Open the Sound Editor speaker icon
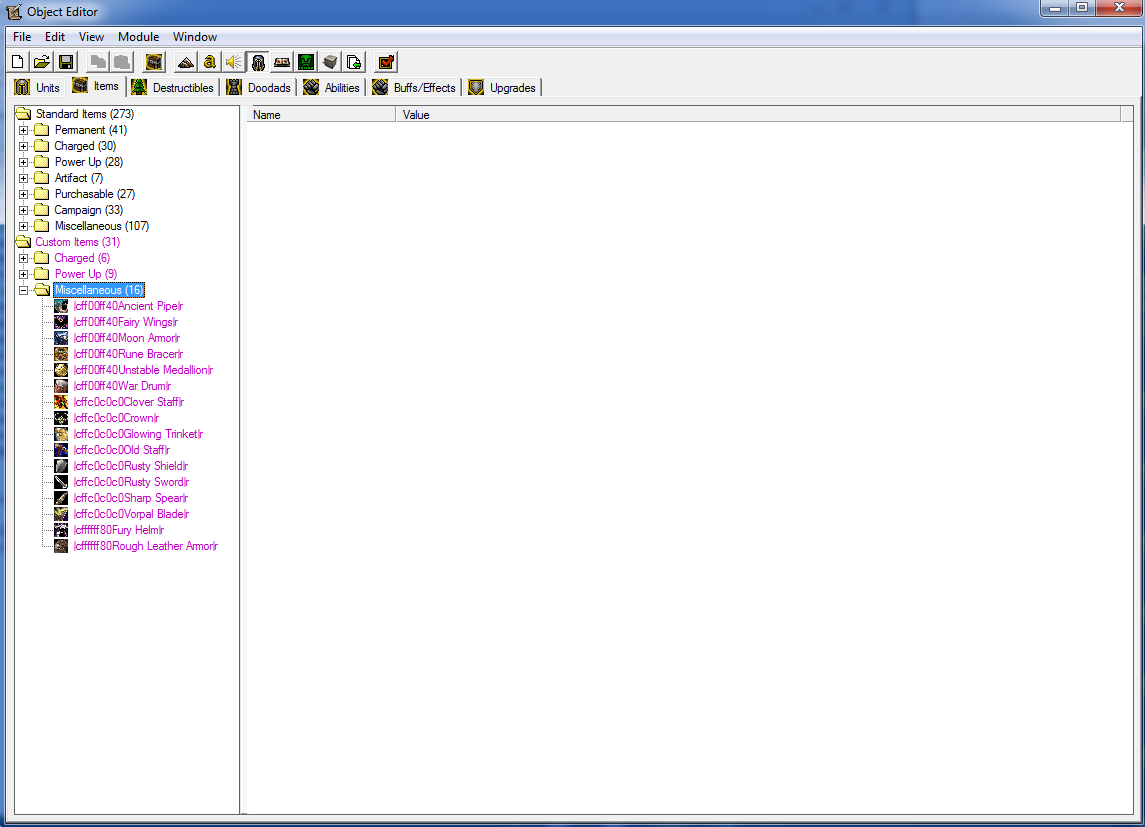1145x827 pixels. point(234,62)
